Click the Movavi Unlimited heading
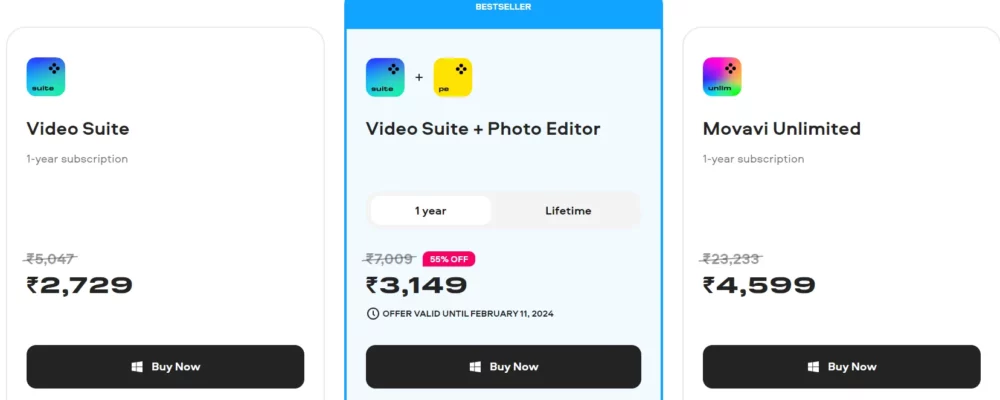The height and width of the screenshot is (400, 1000). (x=782, y=129)
